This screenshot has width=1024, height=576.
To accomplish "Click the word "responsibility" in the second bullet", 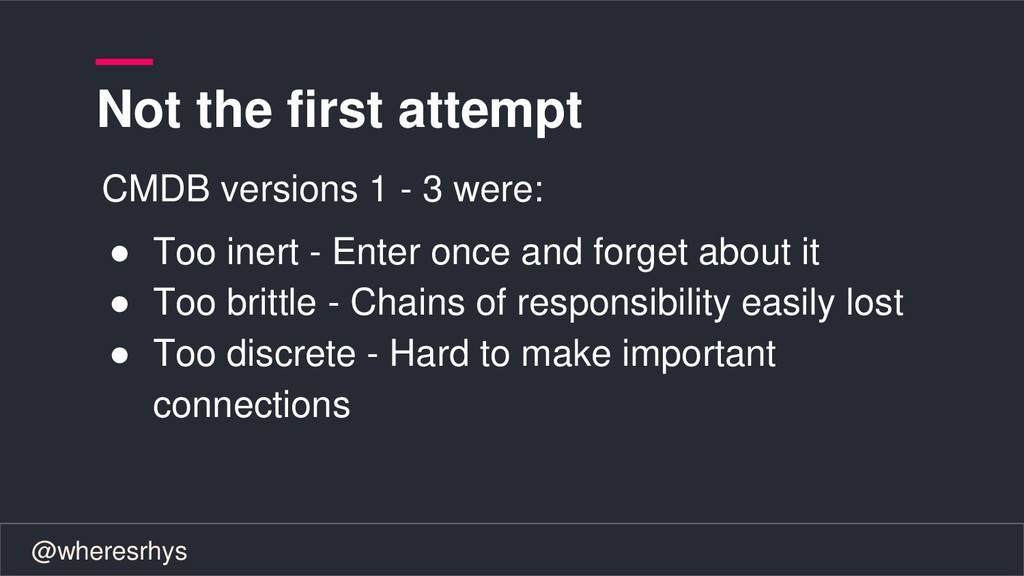I will coord(624,304).
